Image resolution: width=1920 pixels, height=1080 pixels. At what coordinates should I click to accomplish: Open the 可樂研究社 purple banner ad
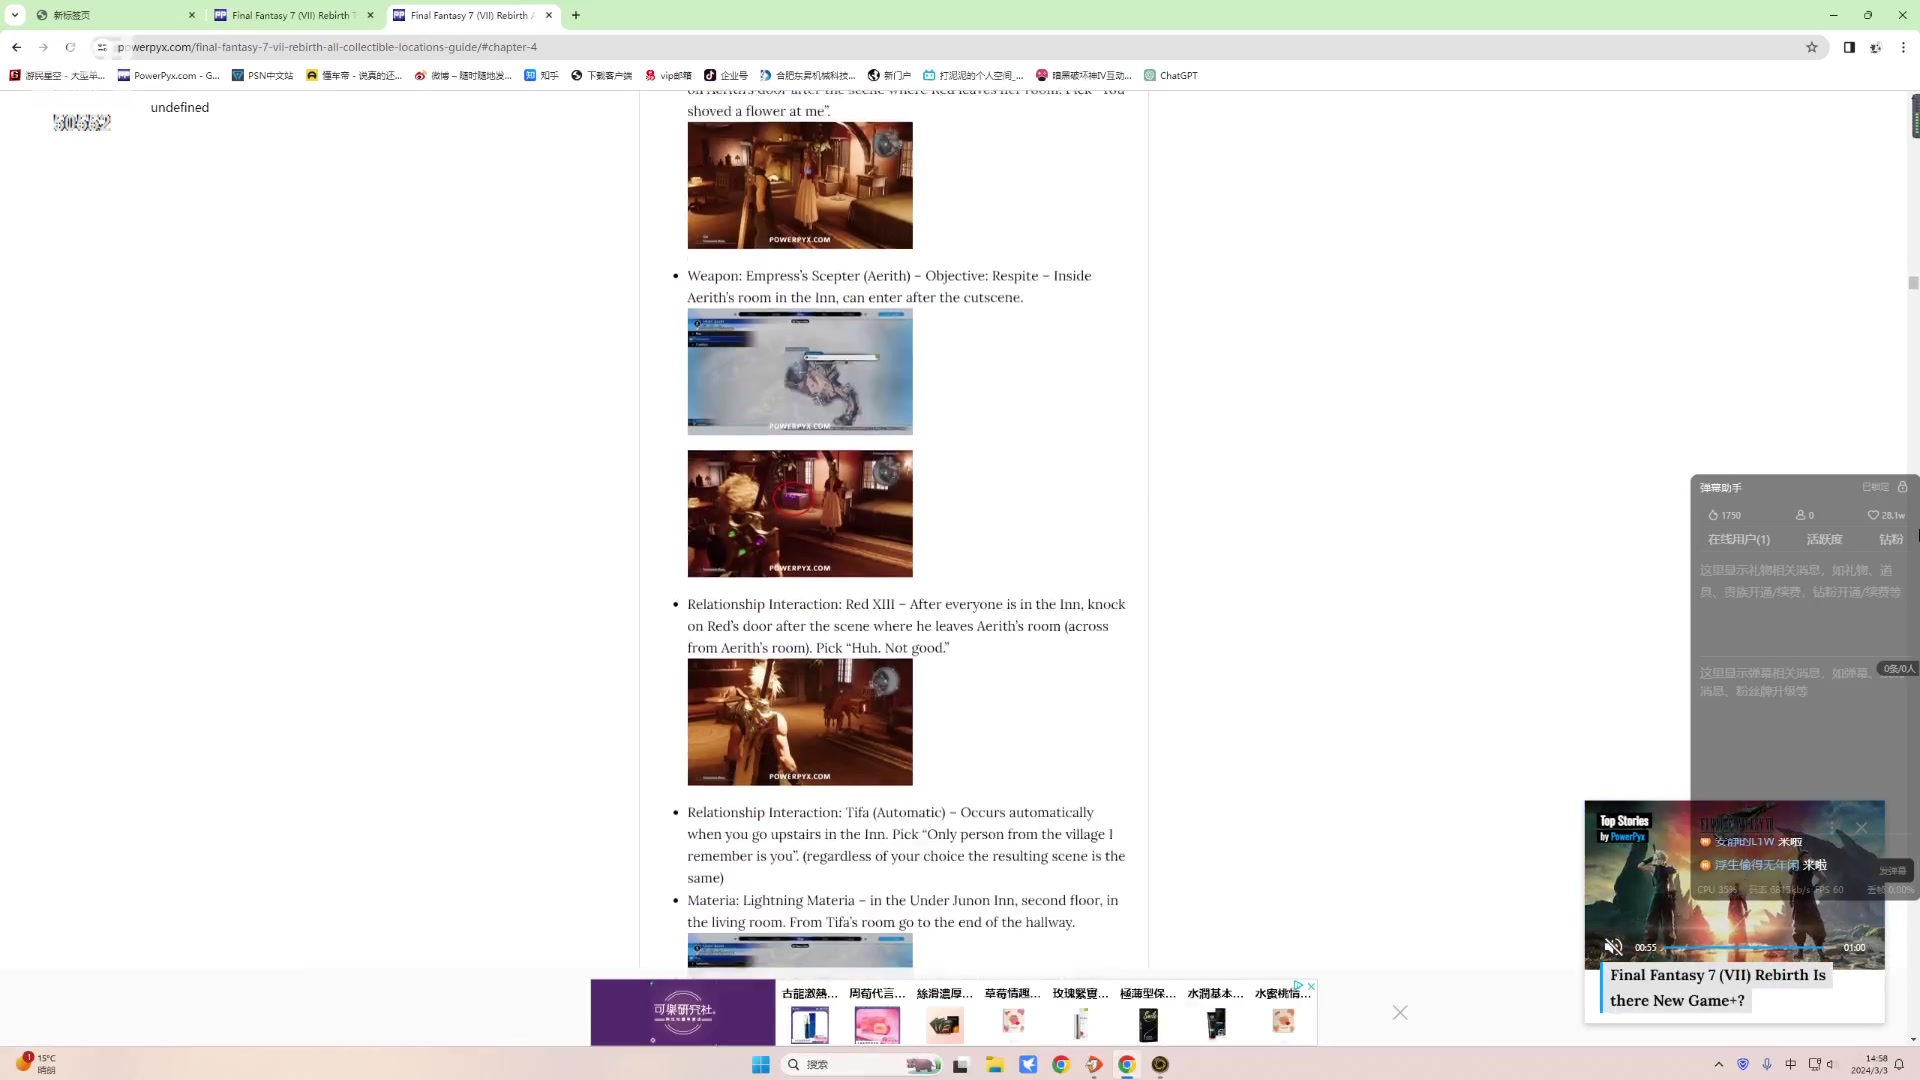click(x=683, y=1012)
